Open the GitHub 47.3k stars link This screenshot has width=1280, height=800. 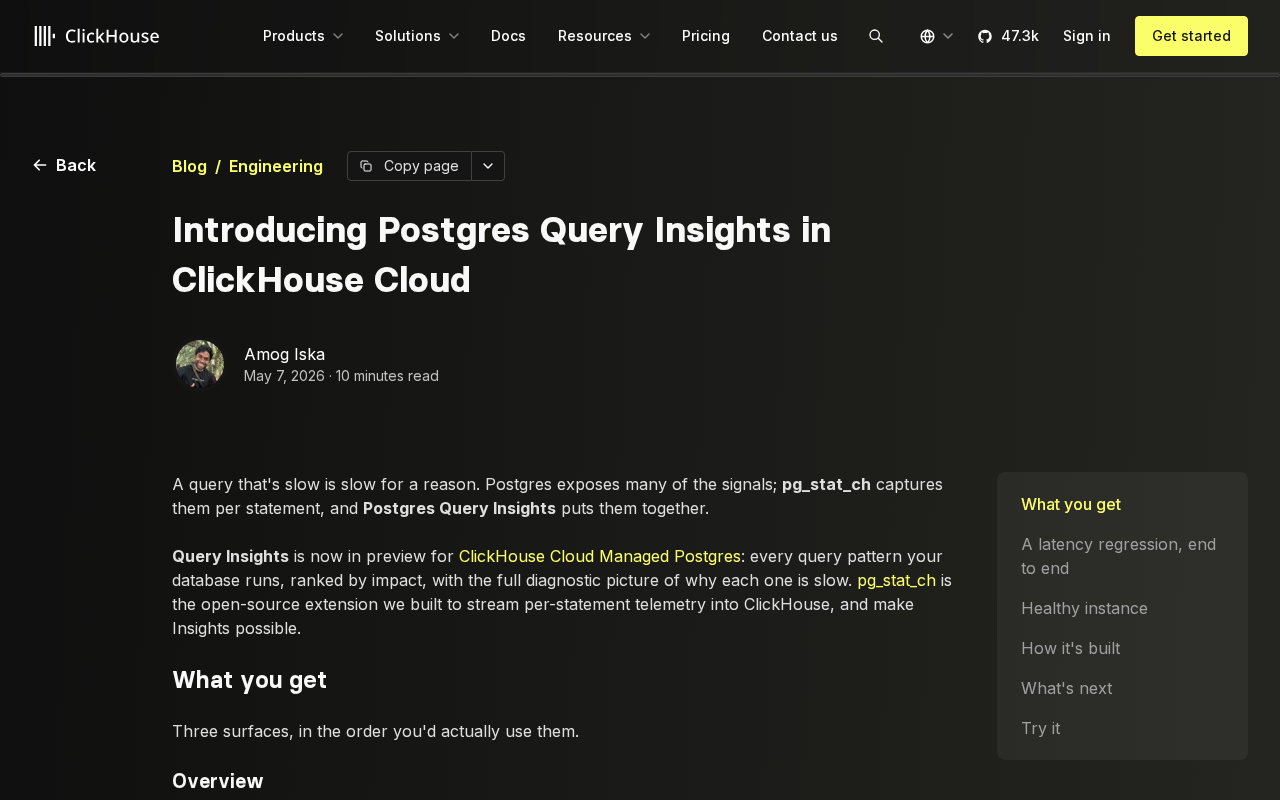coord(1008,36)
